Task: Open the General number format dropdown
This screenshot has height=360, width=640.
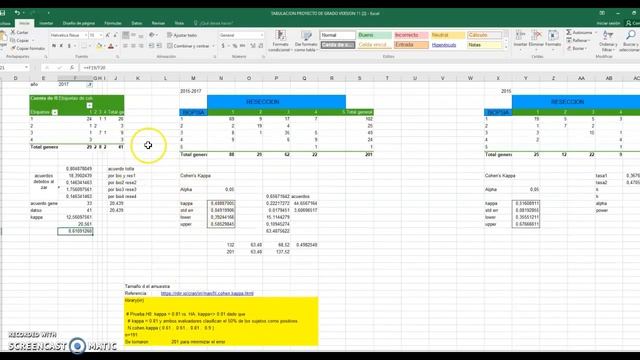Action: click(x=261, y=36)
